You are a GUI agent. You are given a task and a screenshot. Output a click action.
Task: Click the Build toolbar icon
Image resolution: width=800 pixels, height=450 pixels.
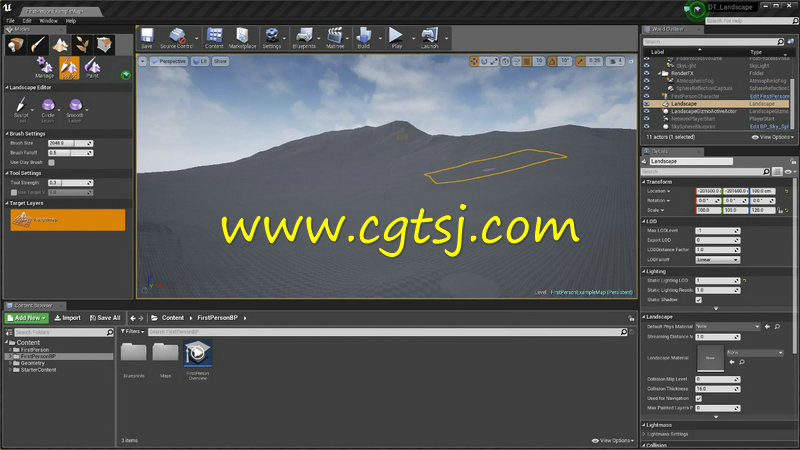[364, 38]
